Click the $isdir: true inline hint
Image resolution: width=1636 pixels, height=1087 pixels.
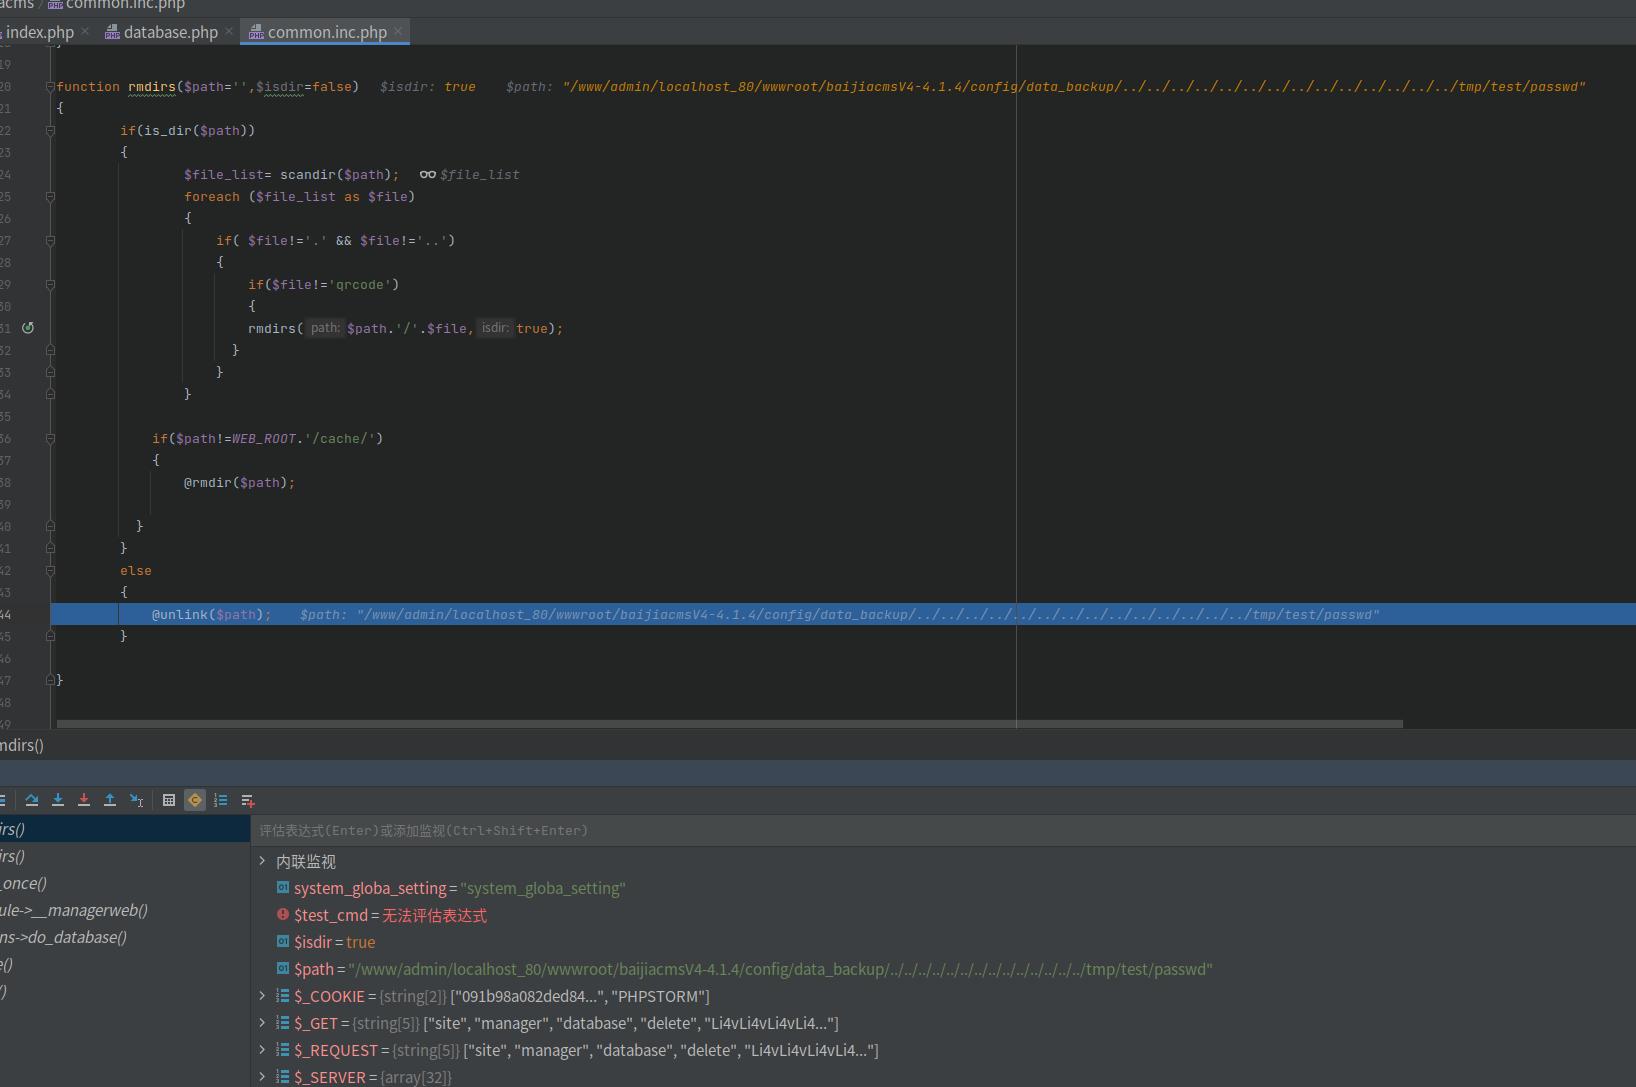[x=428, y=87]
